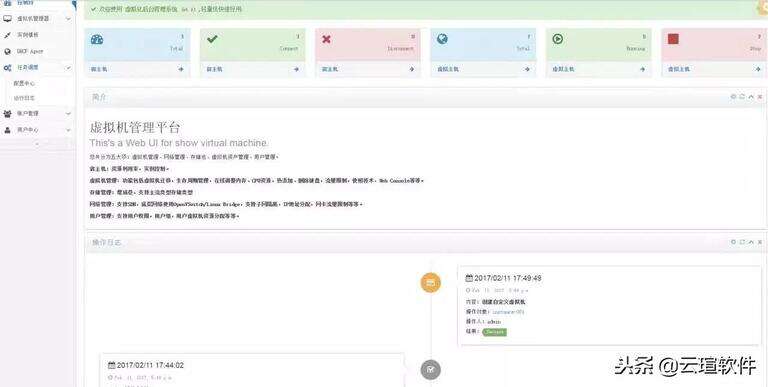Click the group-of-users icon in the sidebar
The image size is (768, 387).
[7, 114]
